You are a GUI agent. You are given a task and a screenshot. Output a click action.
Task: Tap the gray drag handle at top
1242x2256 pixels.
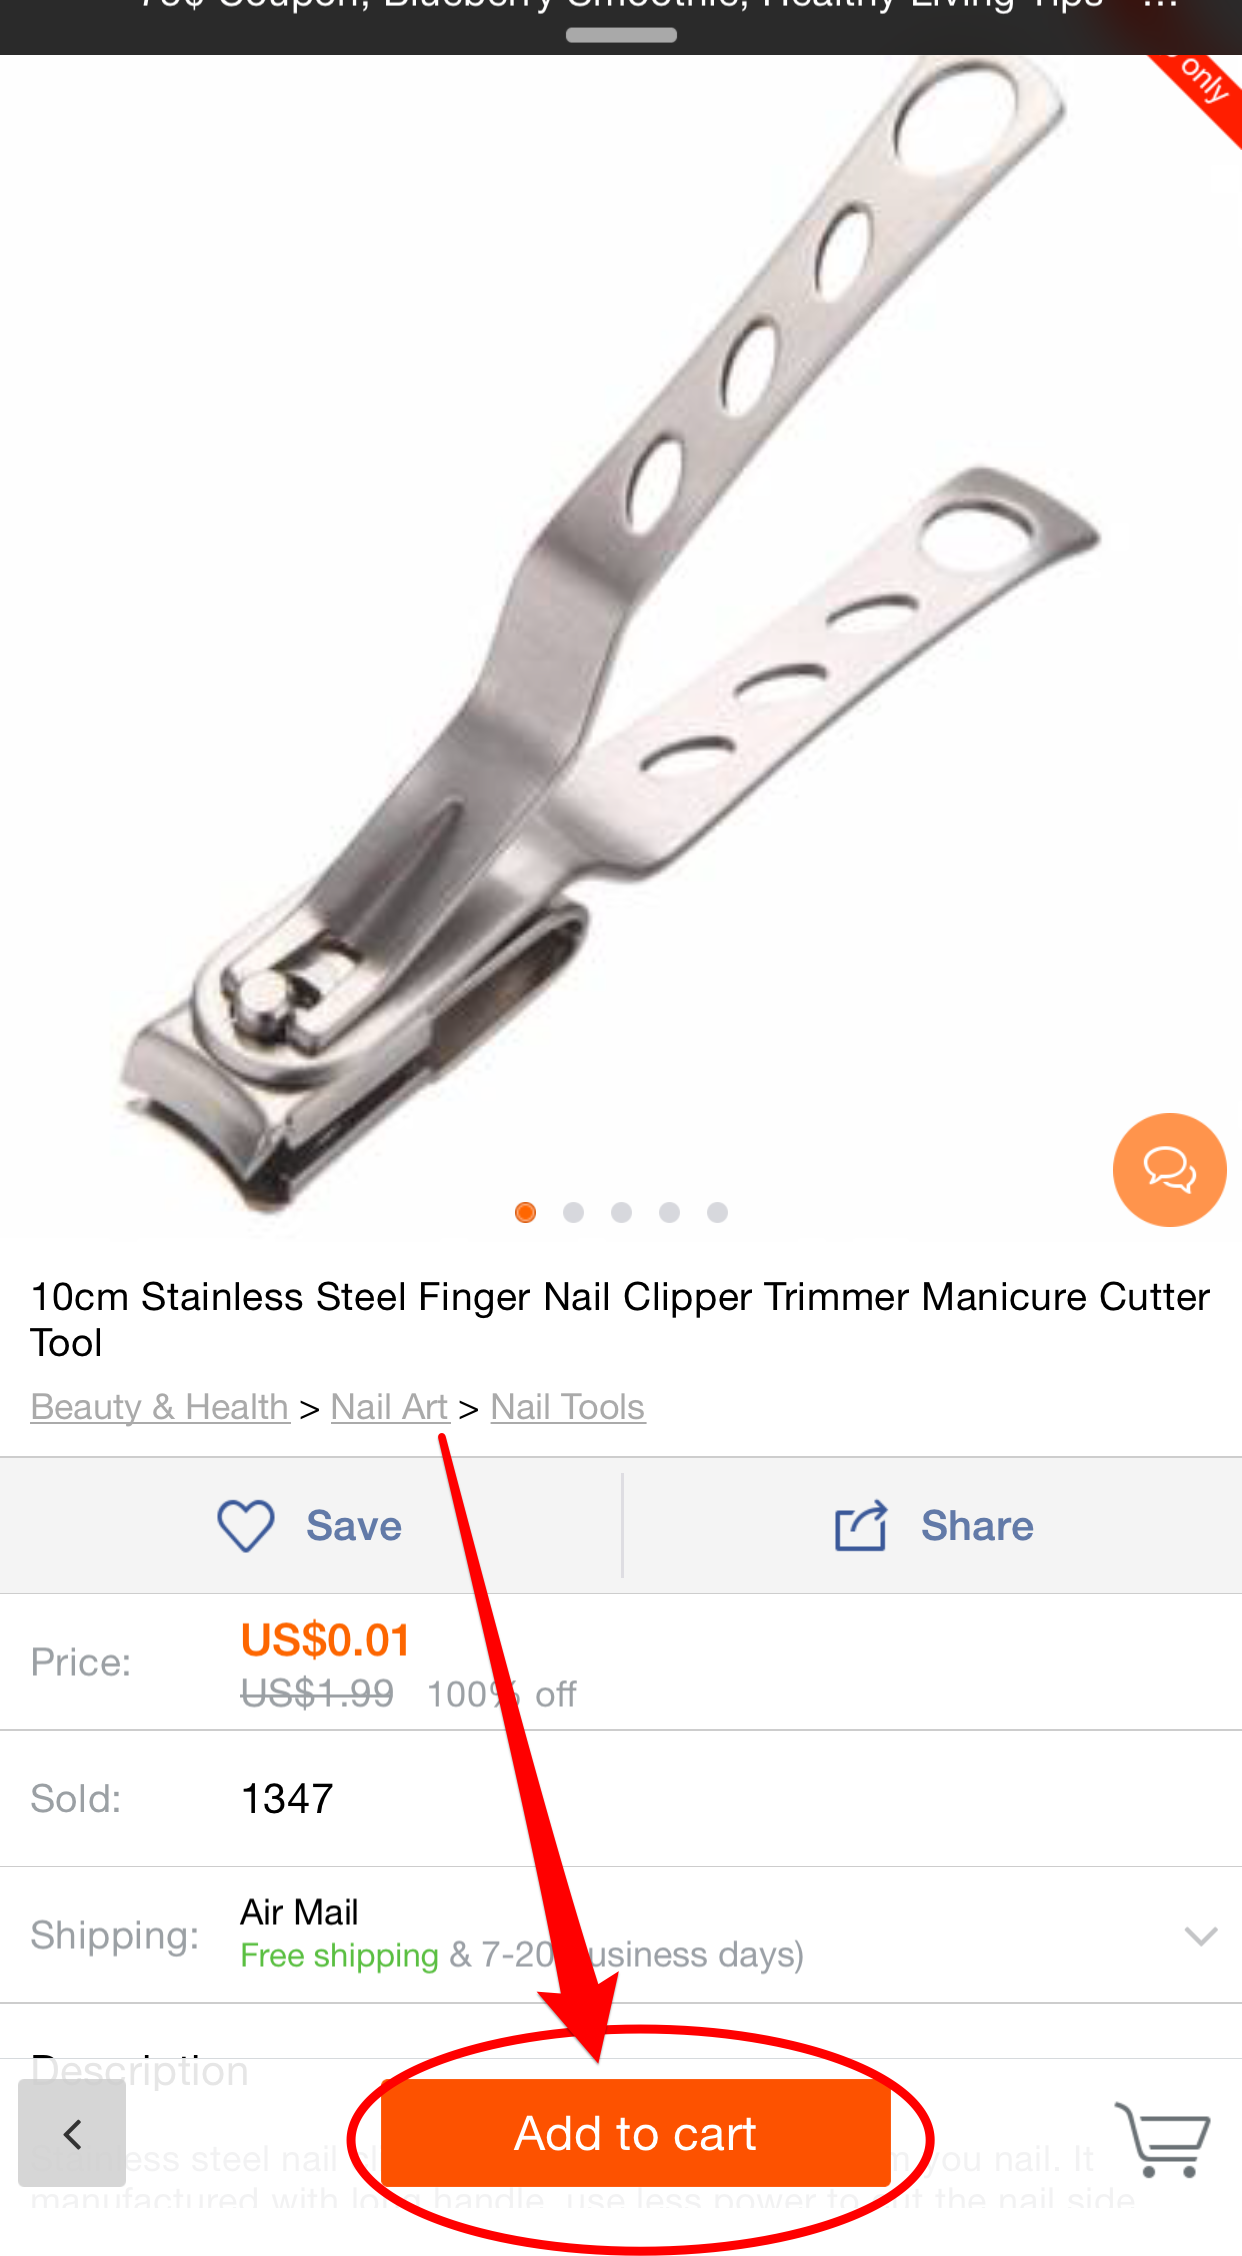tap(621, 35)
